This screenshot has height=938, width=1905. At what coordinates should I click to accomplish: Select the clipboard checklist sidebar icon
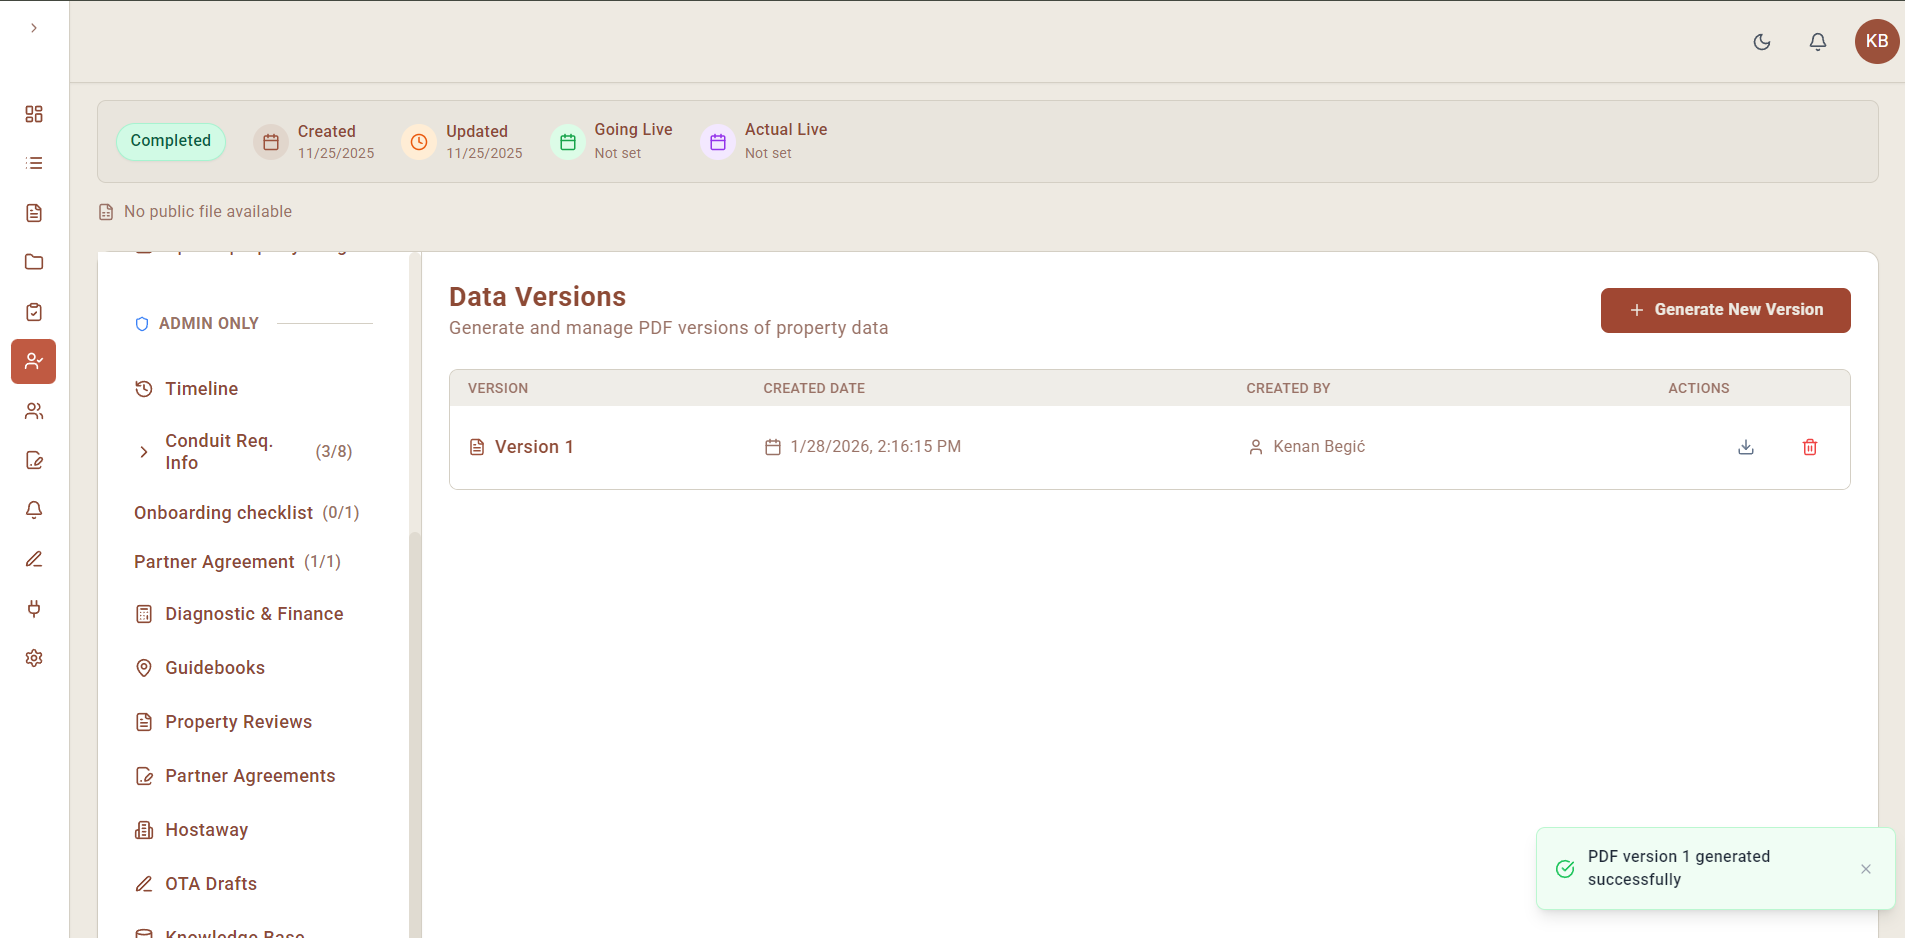33,311
